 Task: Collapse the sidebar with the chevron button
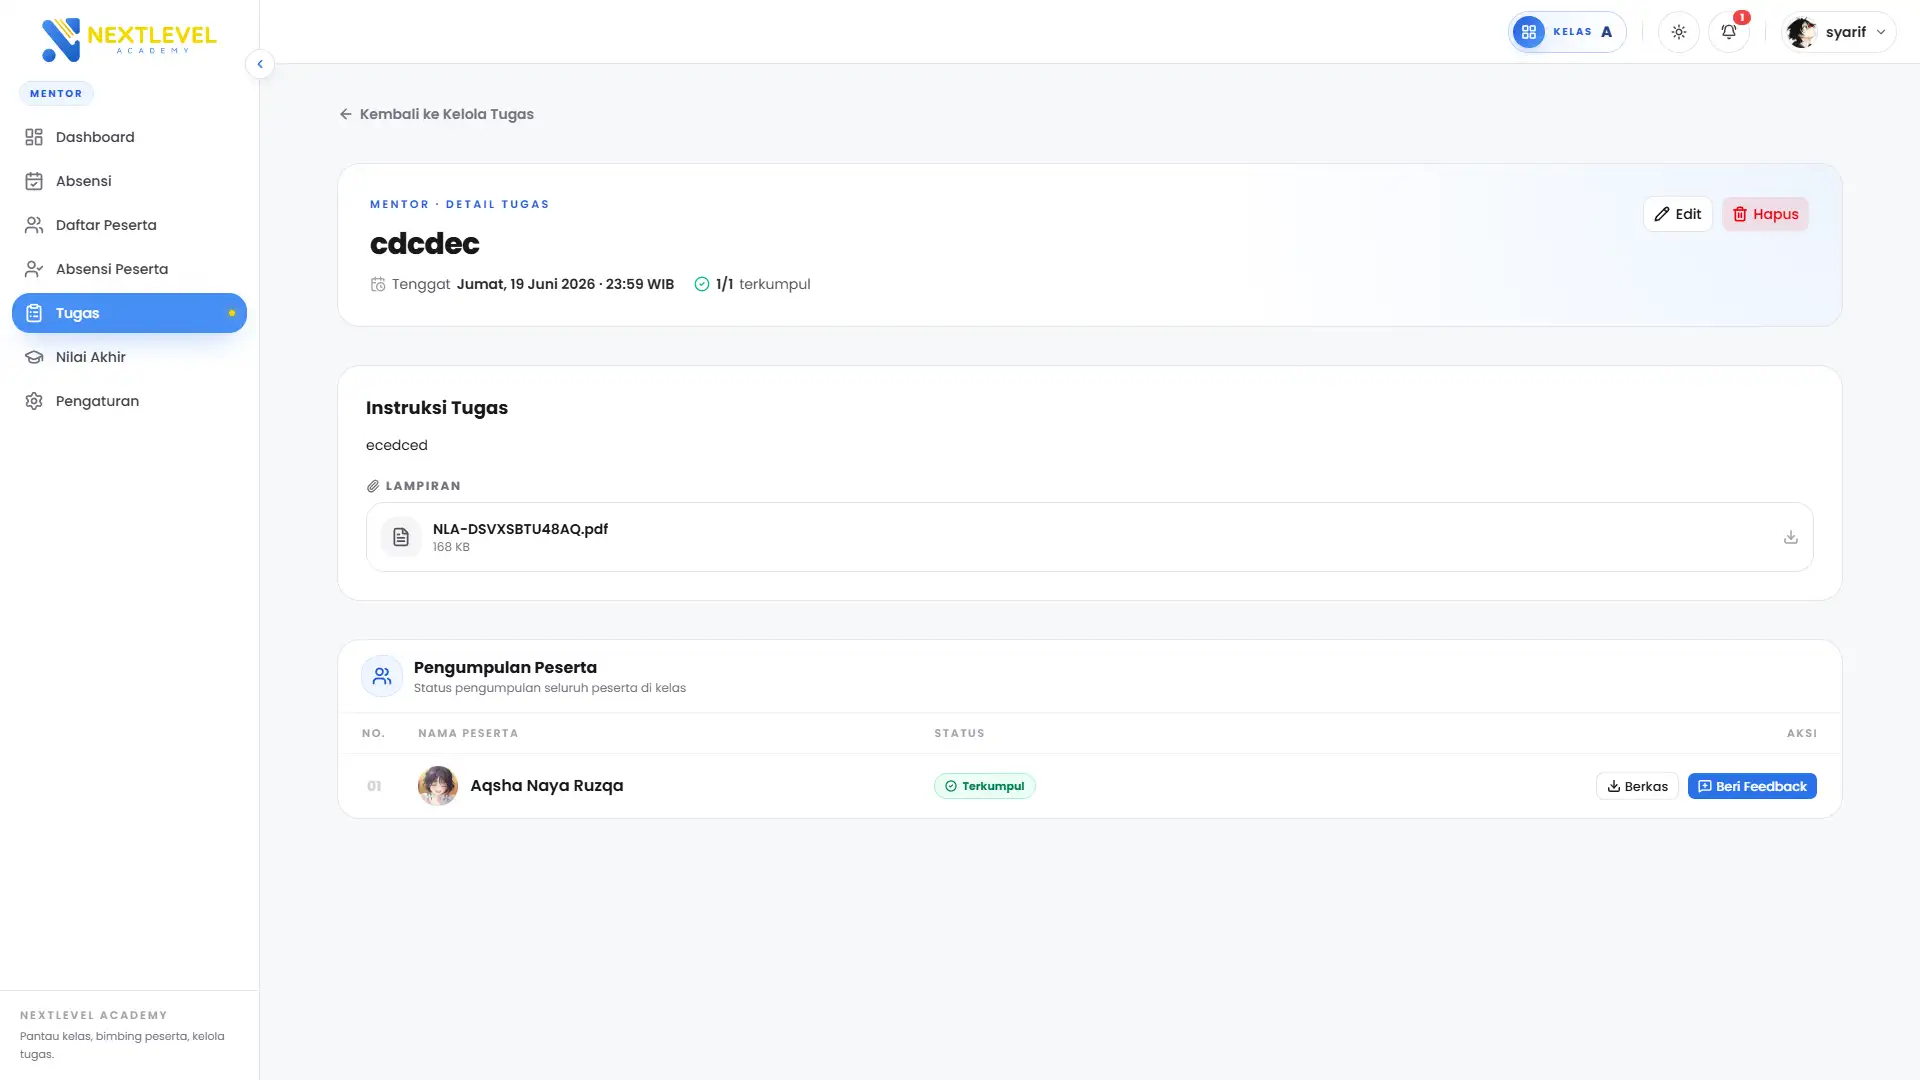pos(260,64)
